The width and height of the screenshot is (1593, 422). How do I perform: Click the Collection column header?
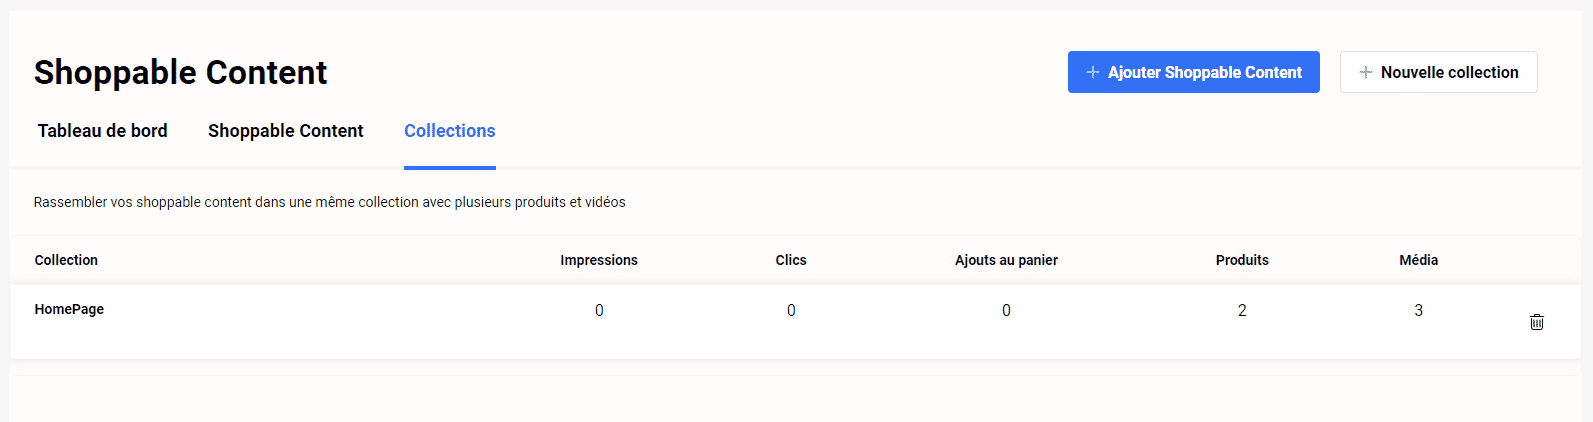coord(66,260)
